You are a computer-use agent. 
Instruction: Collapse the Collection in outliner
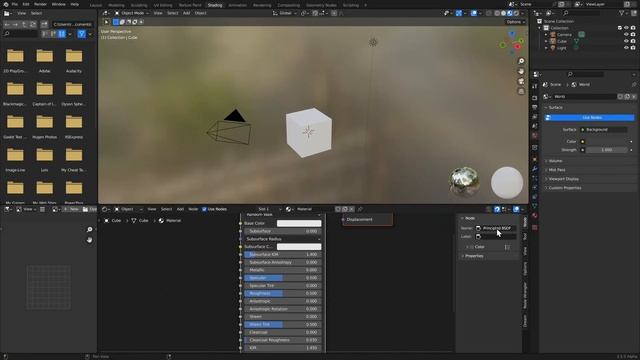[x=540, y=28]
